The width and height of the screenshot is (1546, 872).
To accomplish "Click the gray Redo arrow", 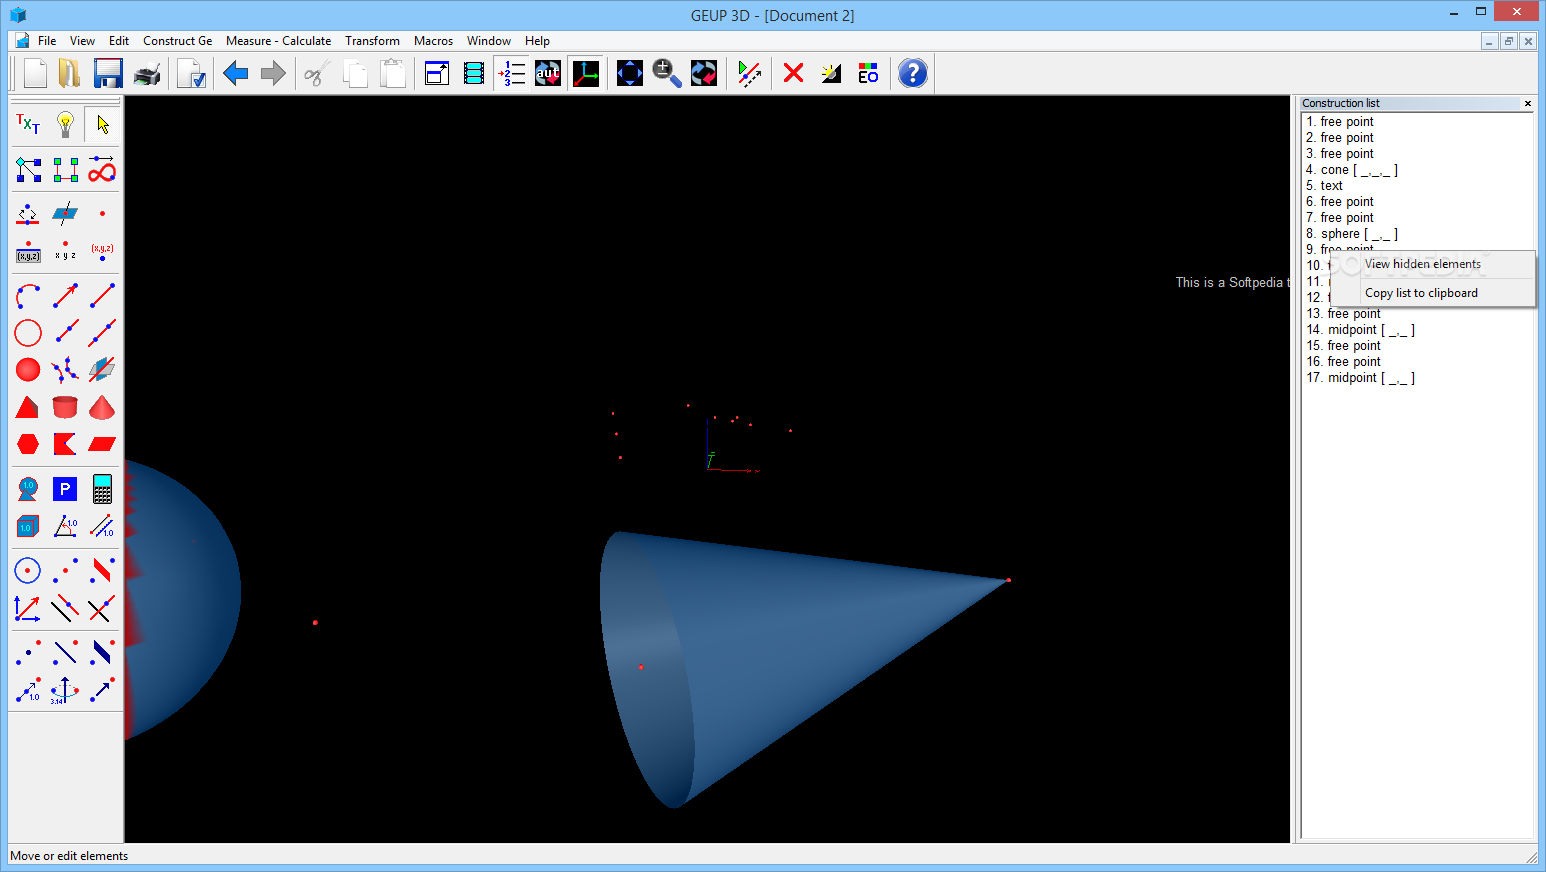I will pos(273,73).
